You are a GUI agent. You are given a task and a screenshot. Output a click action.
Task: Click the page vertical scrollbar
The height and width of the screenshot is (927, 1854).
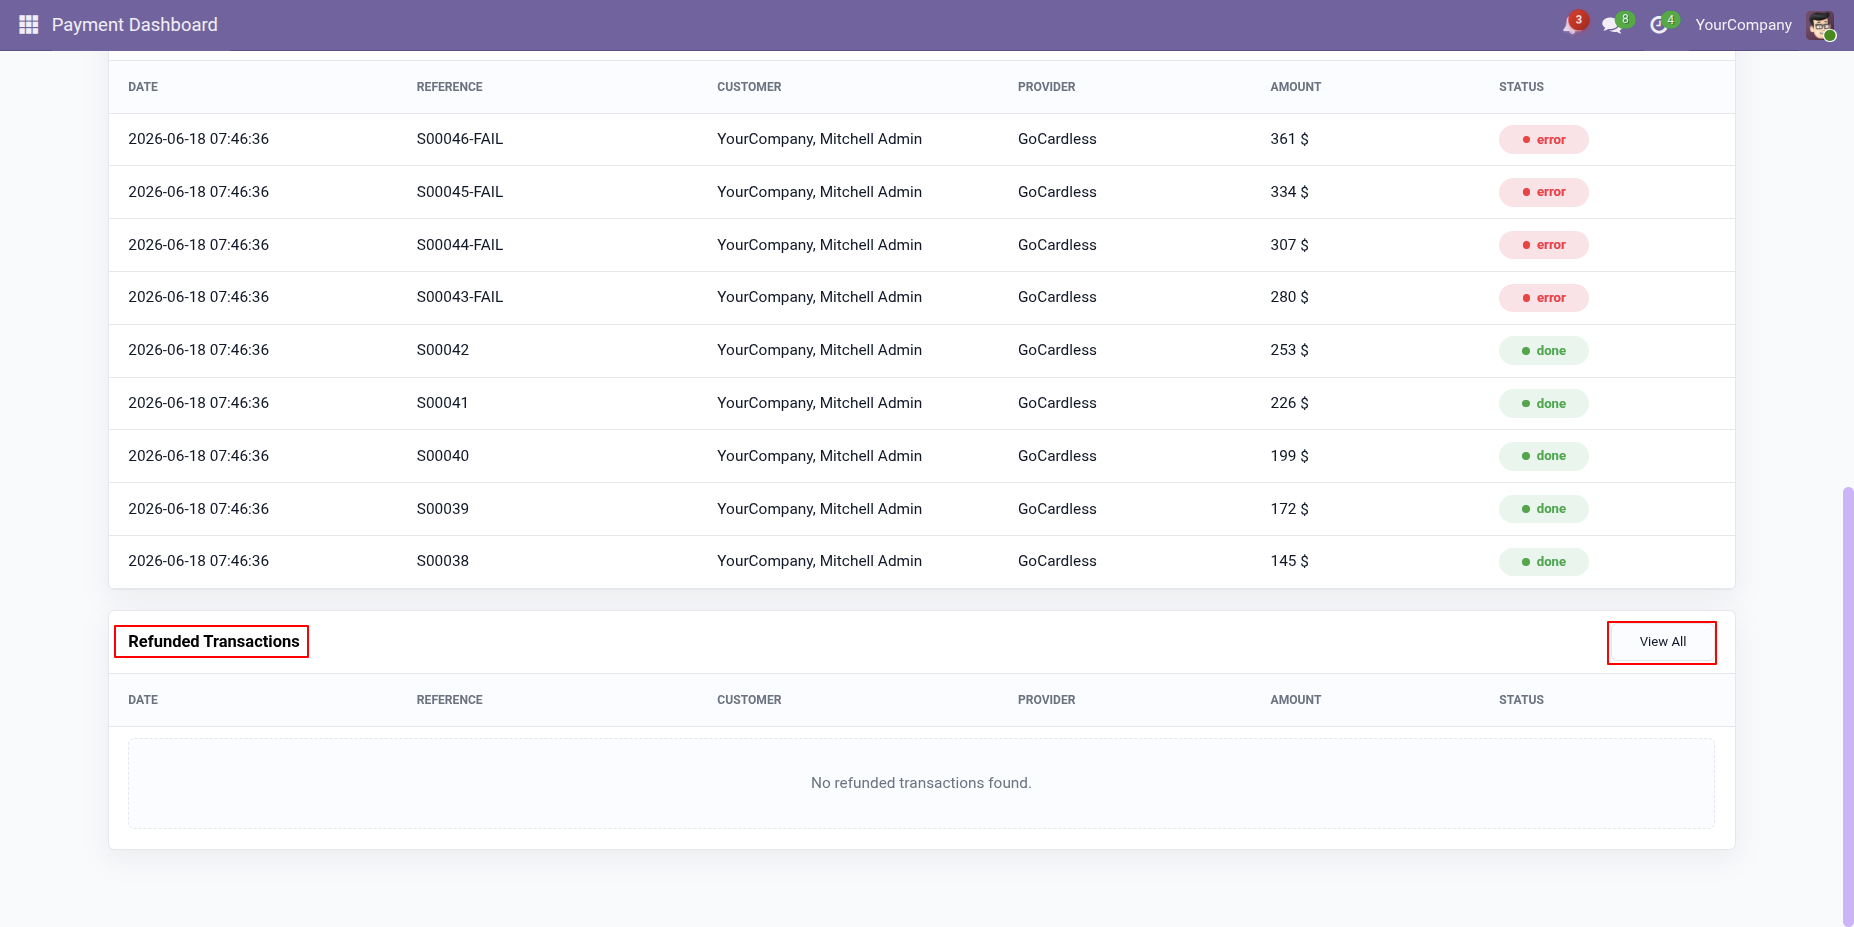(x=1848, y=706)
